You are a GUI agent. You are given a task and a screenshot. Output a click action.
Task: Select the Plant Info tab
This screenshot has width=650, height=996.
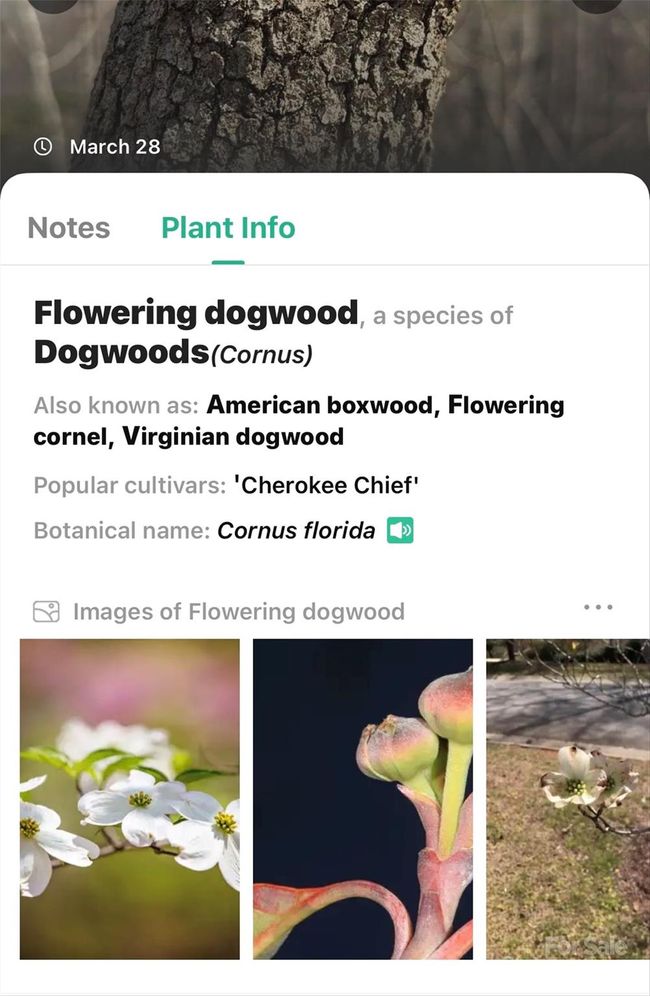point(228,228)
